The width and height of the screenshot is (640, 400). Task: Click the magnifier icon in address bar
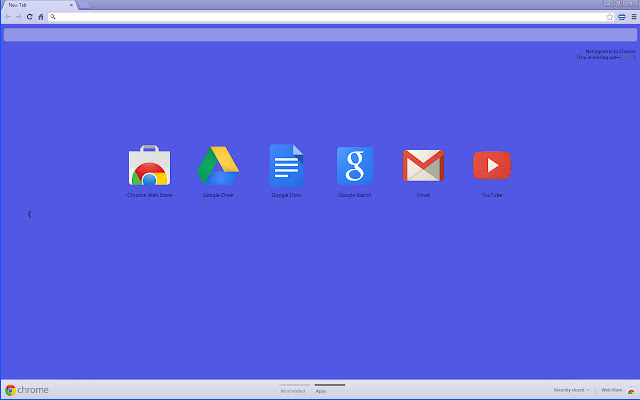pos(53,17)
